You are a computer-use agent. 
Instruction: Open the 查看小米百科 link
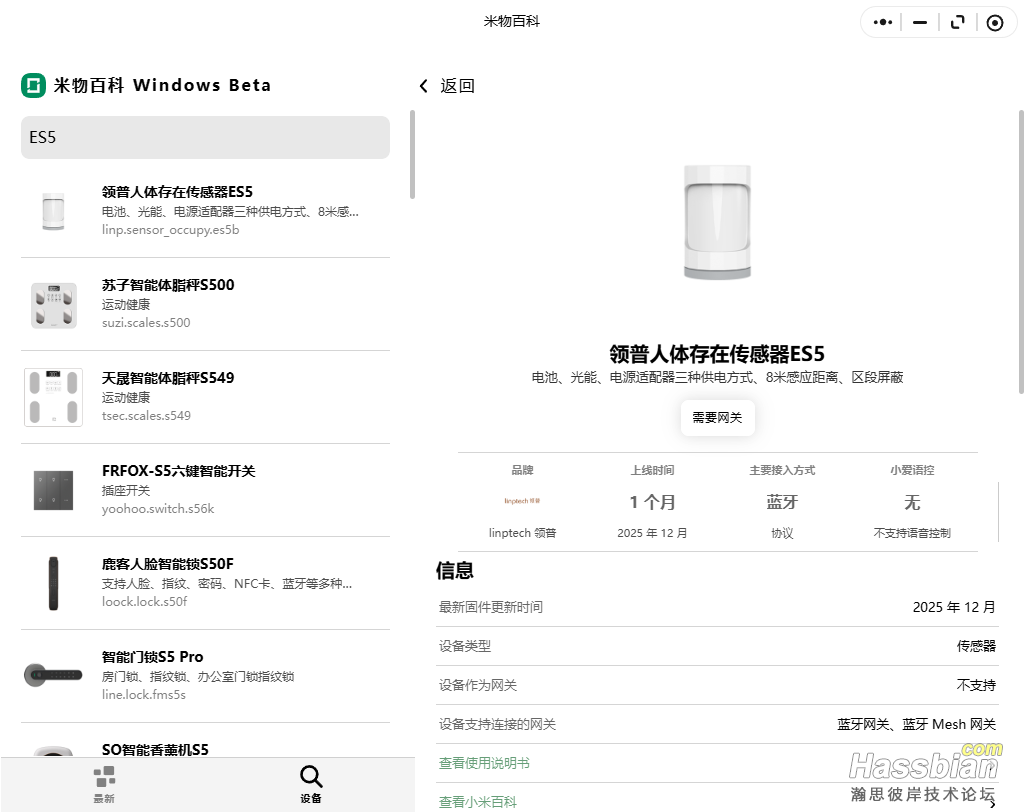(478, 802)
